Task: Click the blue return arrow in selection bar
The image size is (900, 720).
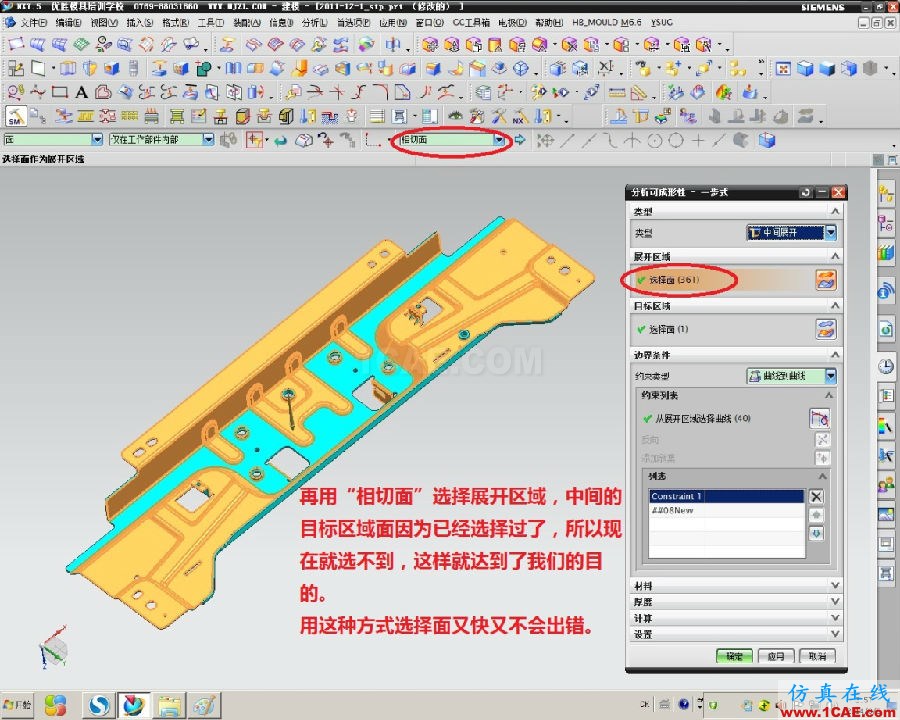Action: pos(281,140)
